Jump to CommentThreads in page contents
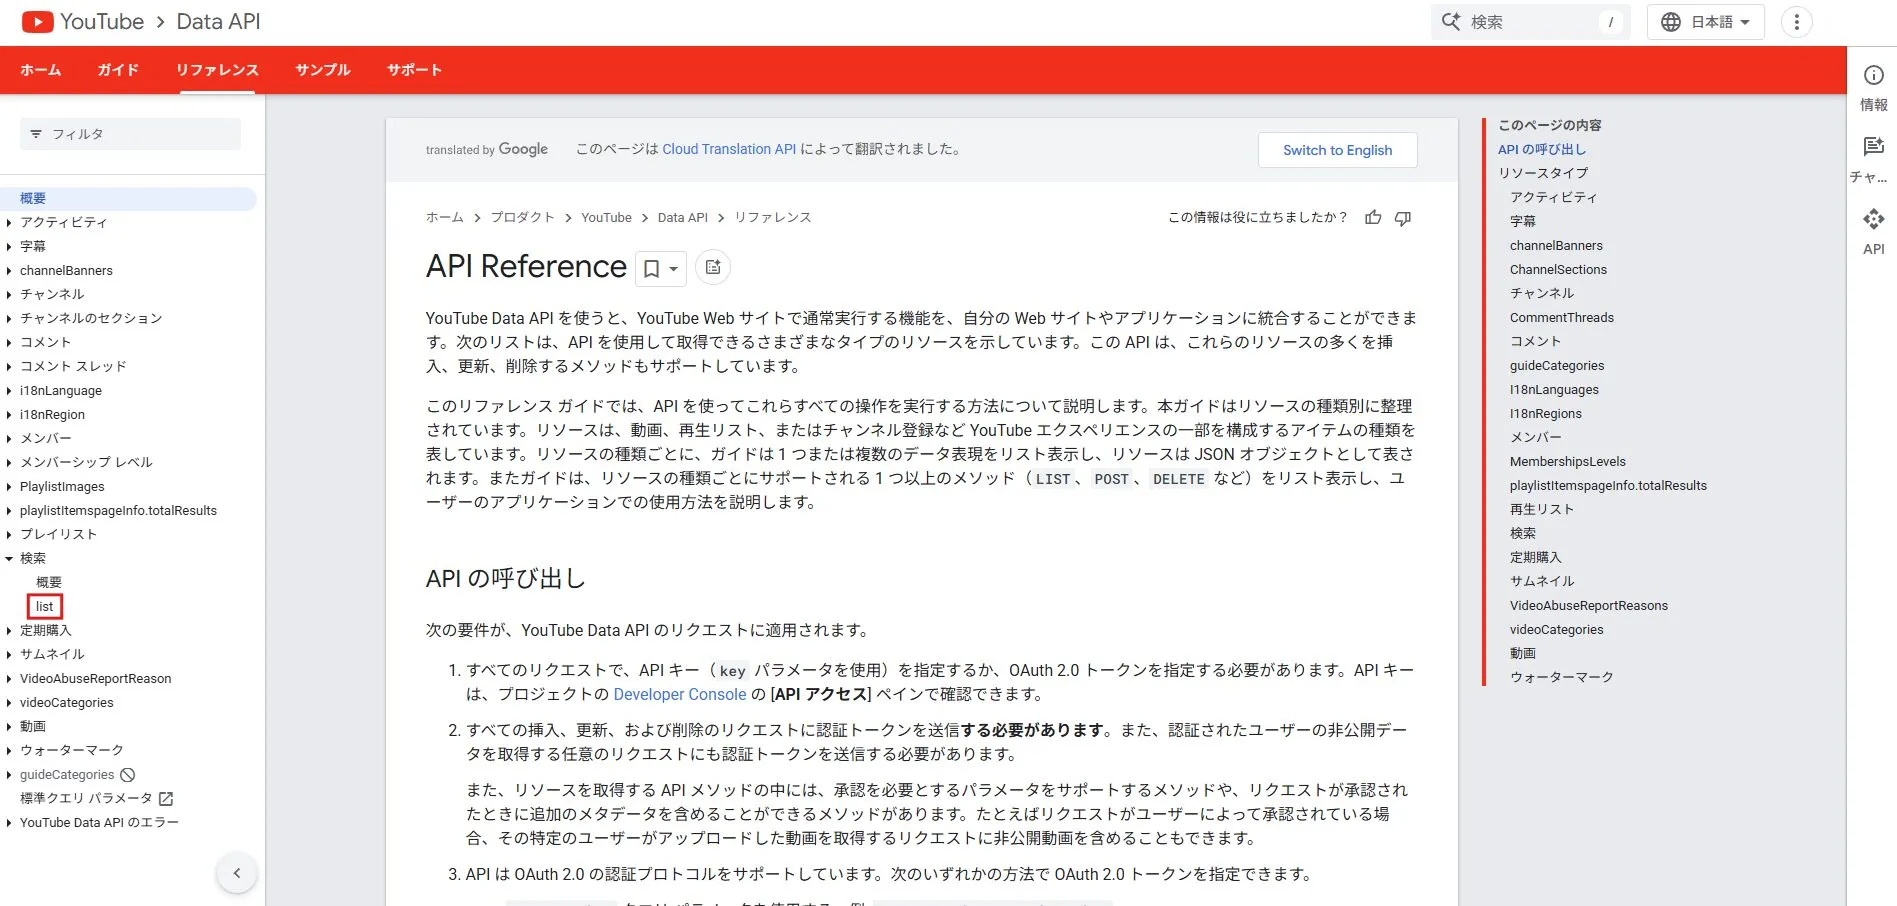 [1562, 318]
